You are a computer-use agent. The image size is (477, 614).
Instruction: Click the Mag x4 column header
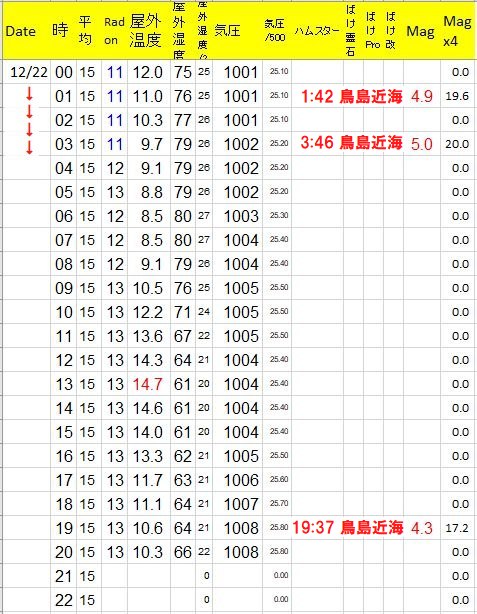(457, 31)
